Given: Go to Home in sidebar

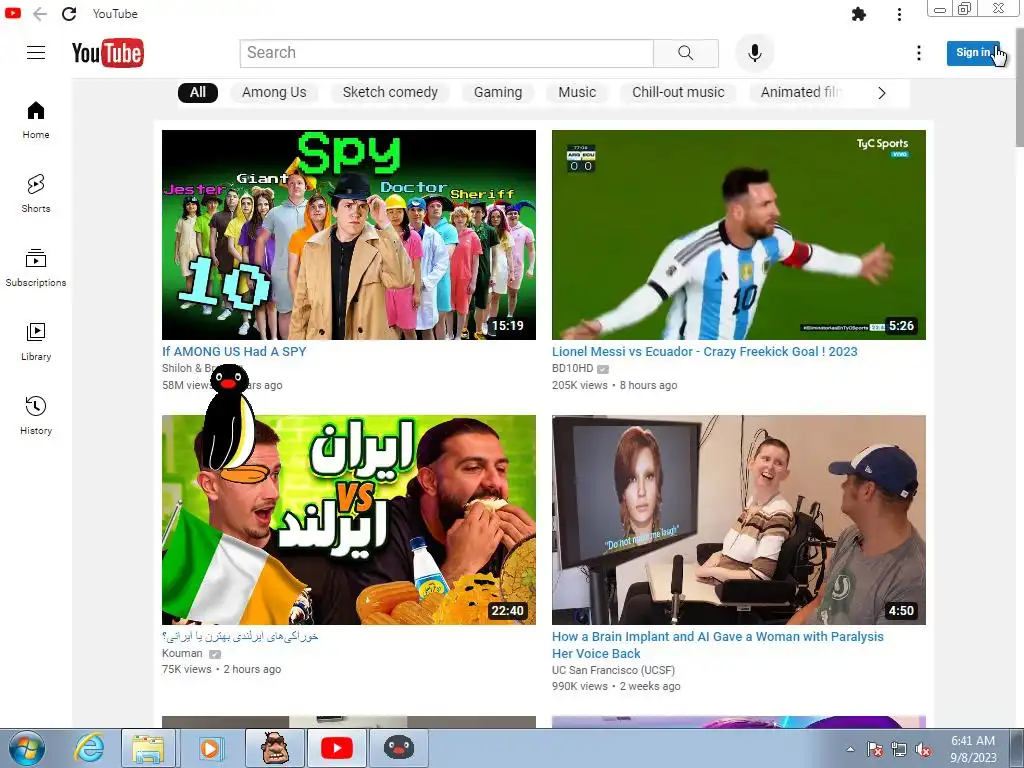Looking at the screenshot, I should 36,120.
